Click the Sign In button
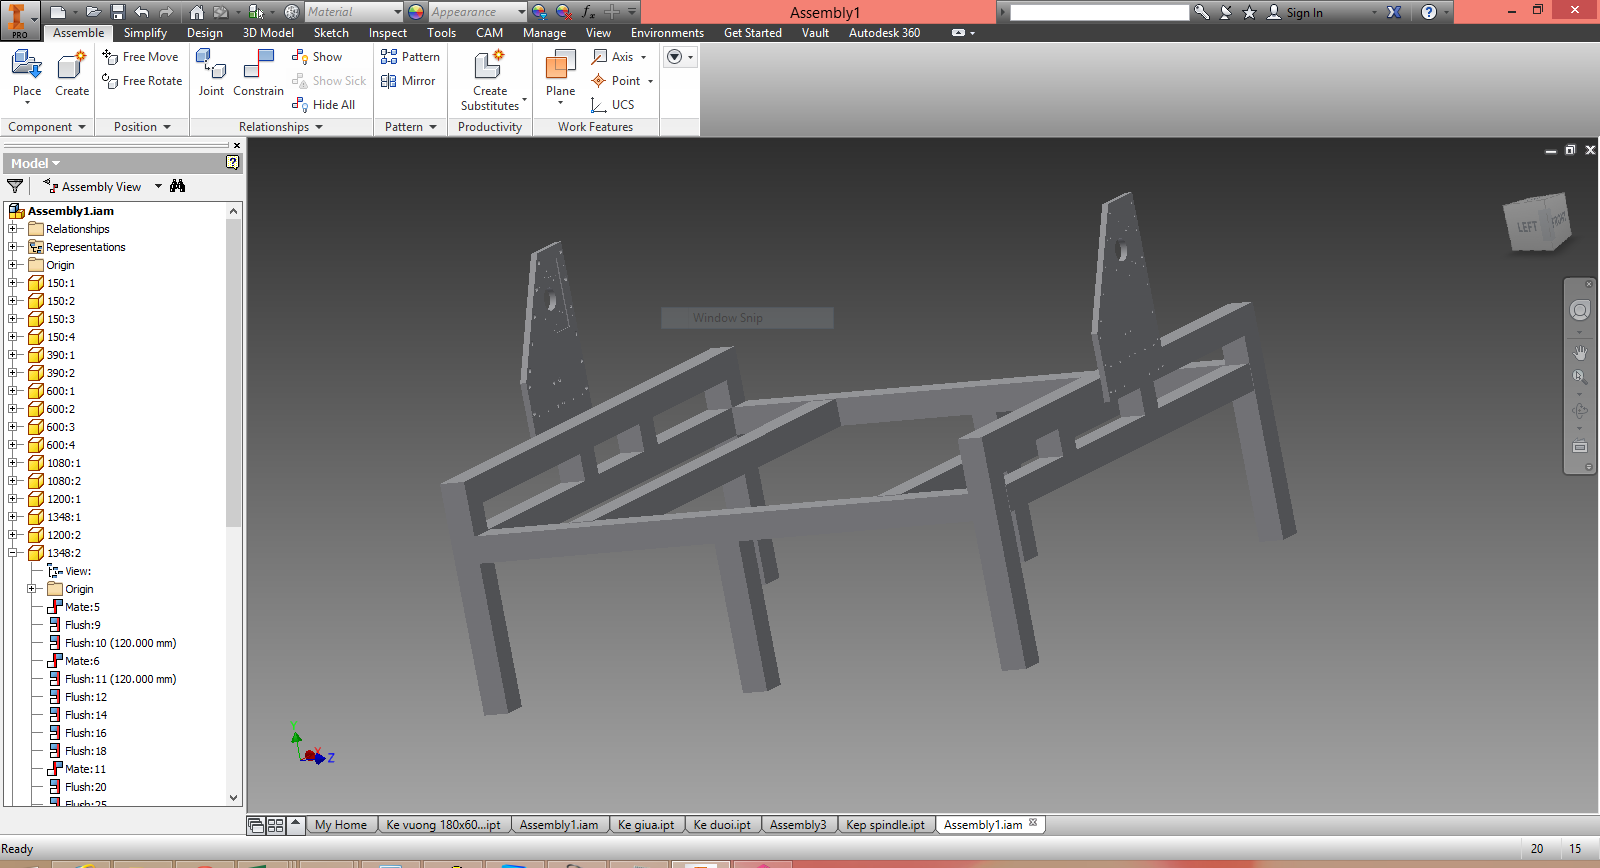Viewport: 1600px width, 868px height. [1303, 12]
